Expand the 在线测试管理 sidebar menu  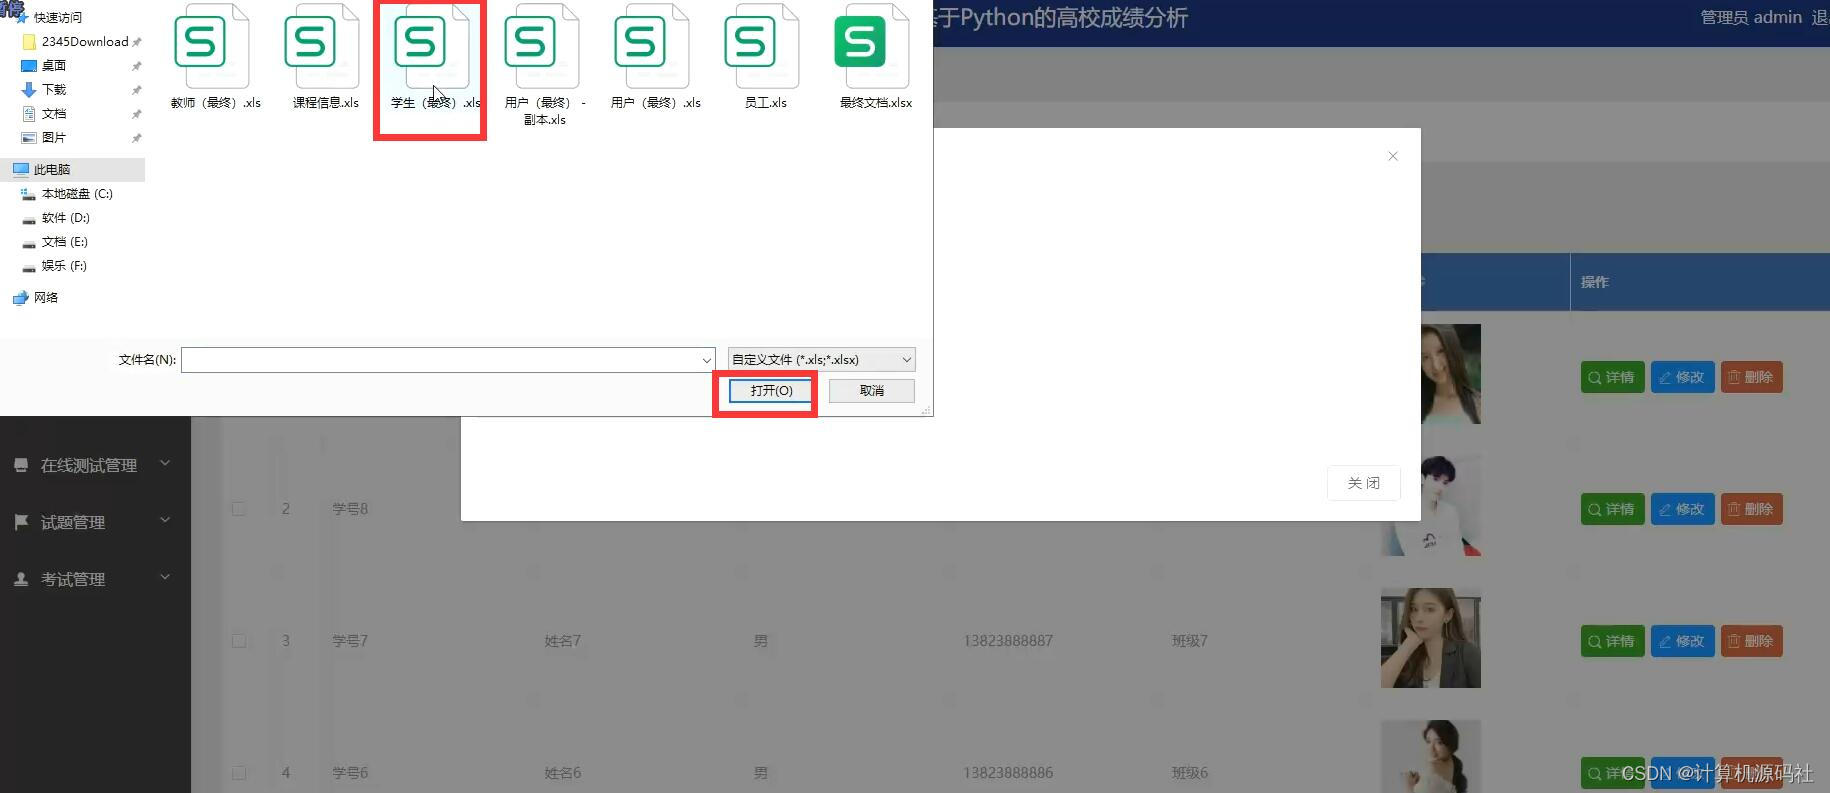[95, 465]
